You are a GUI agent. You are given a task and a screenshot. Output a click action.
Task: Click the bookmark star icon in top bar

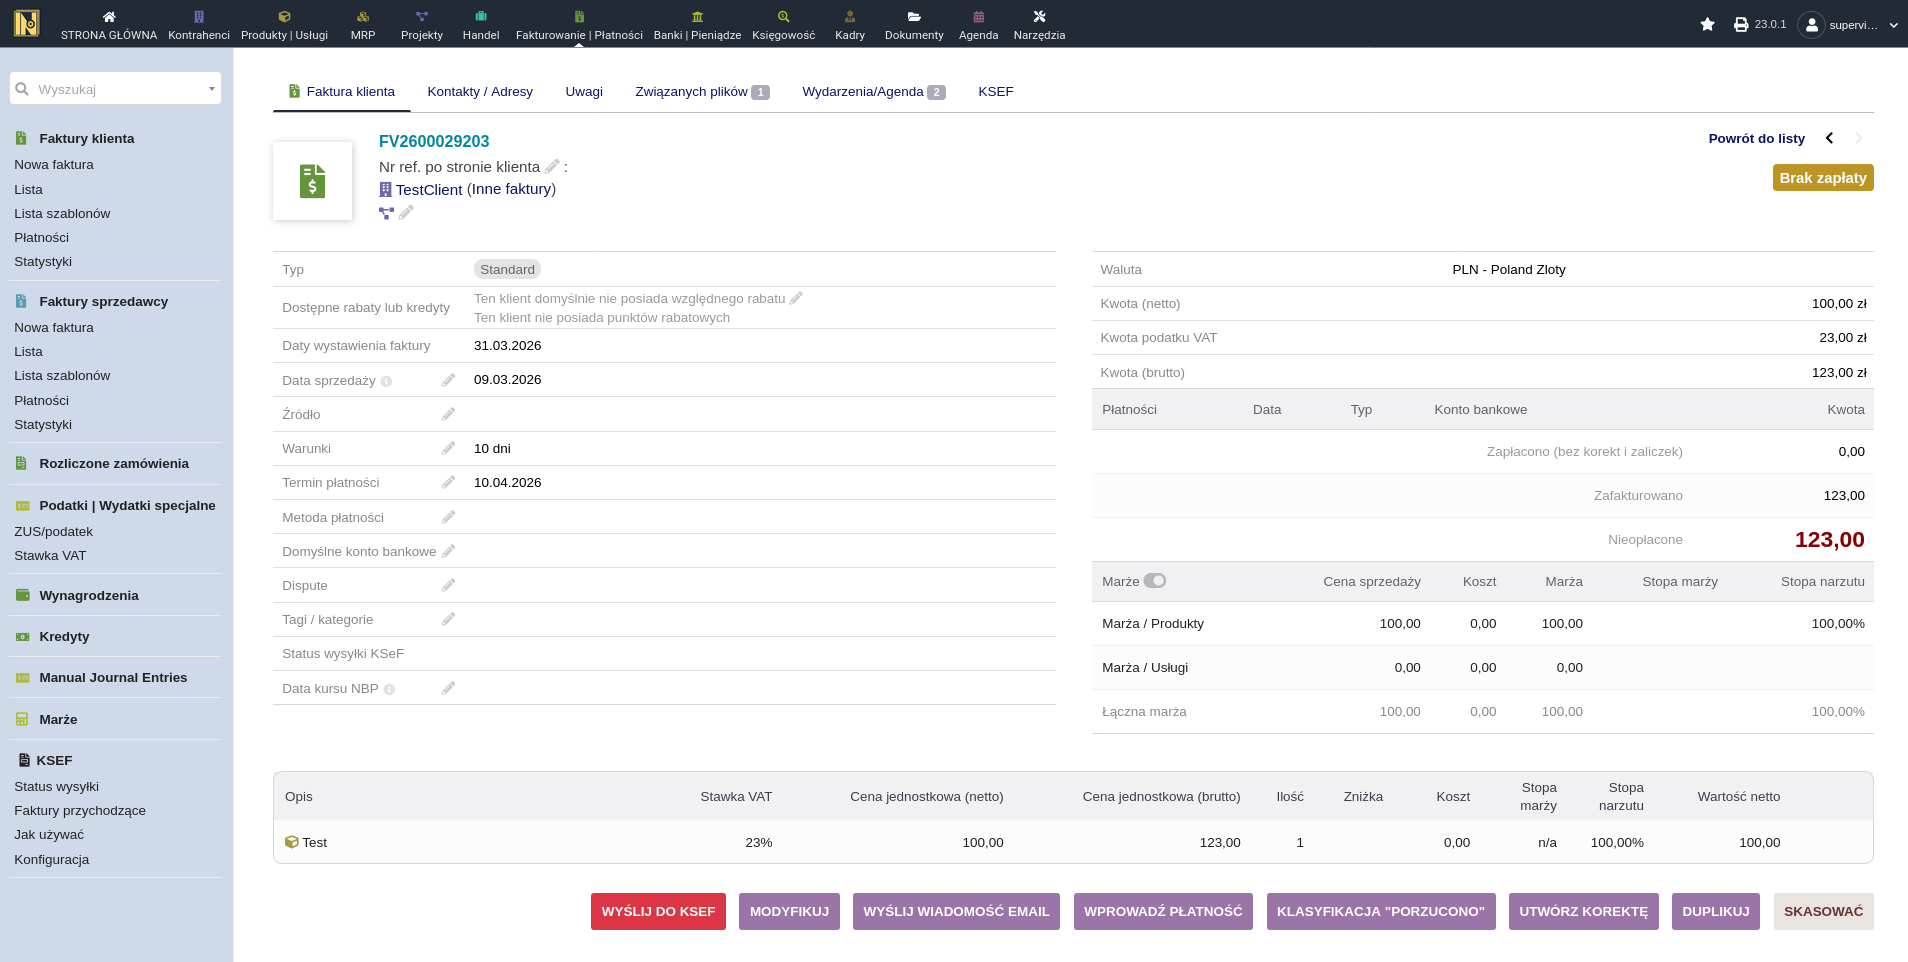click(x=1707, y=24)
